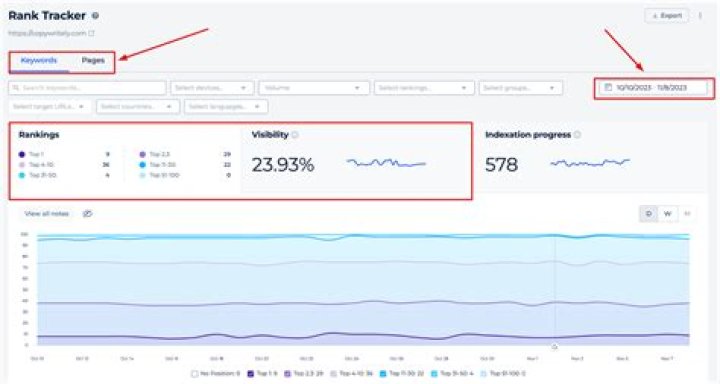Viewport: 720px width, 384px height.
Task: Toggle No Position series in chart legend
Action: pos(215,374)
